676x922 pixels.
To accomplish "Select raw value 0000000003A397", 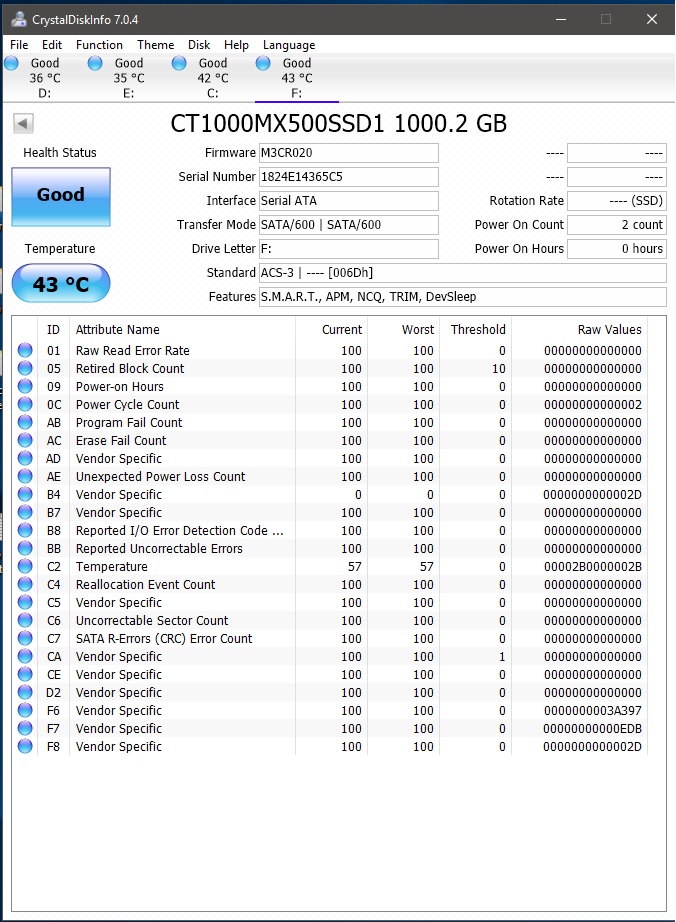I will [593, 711].
